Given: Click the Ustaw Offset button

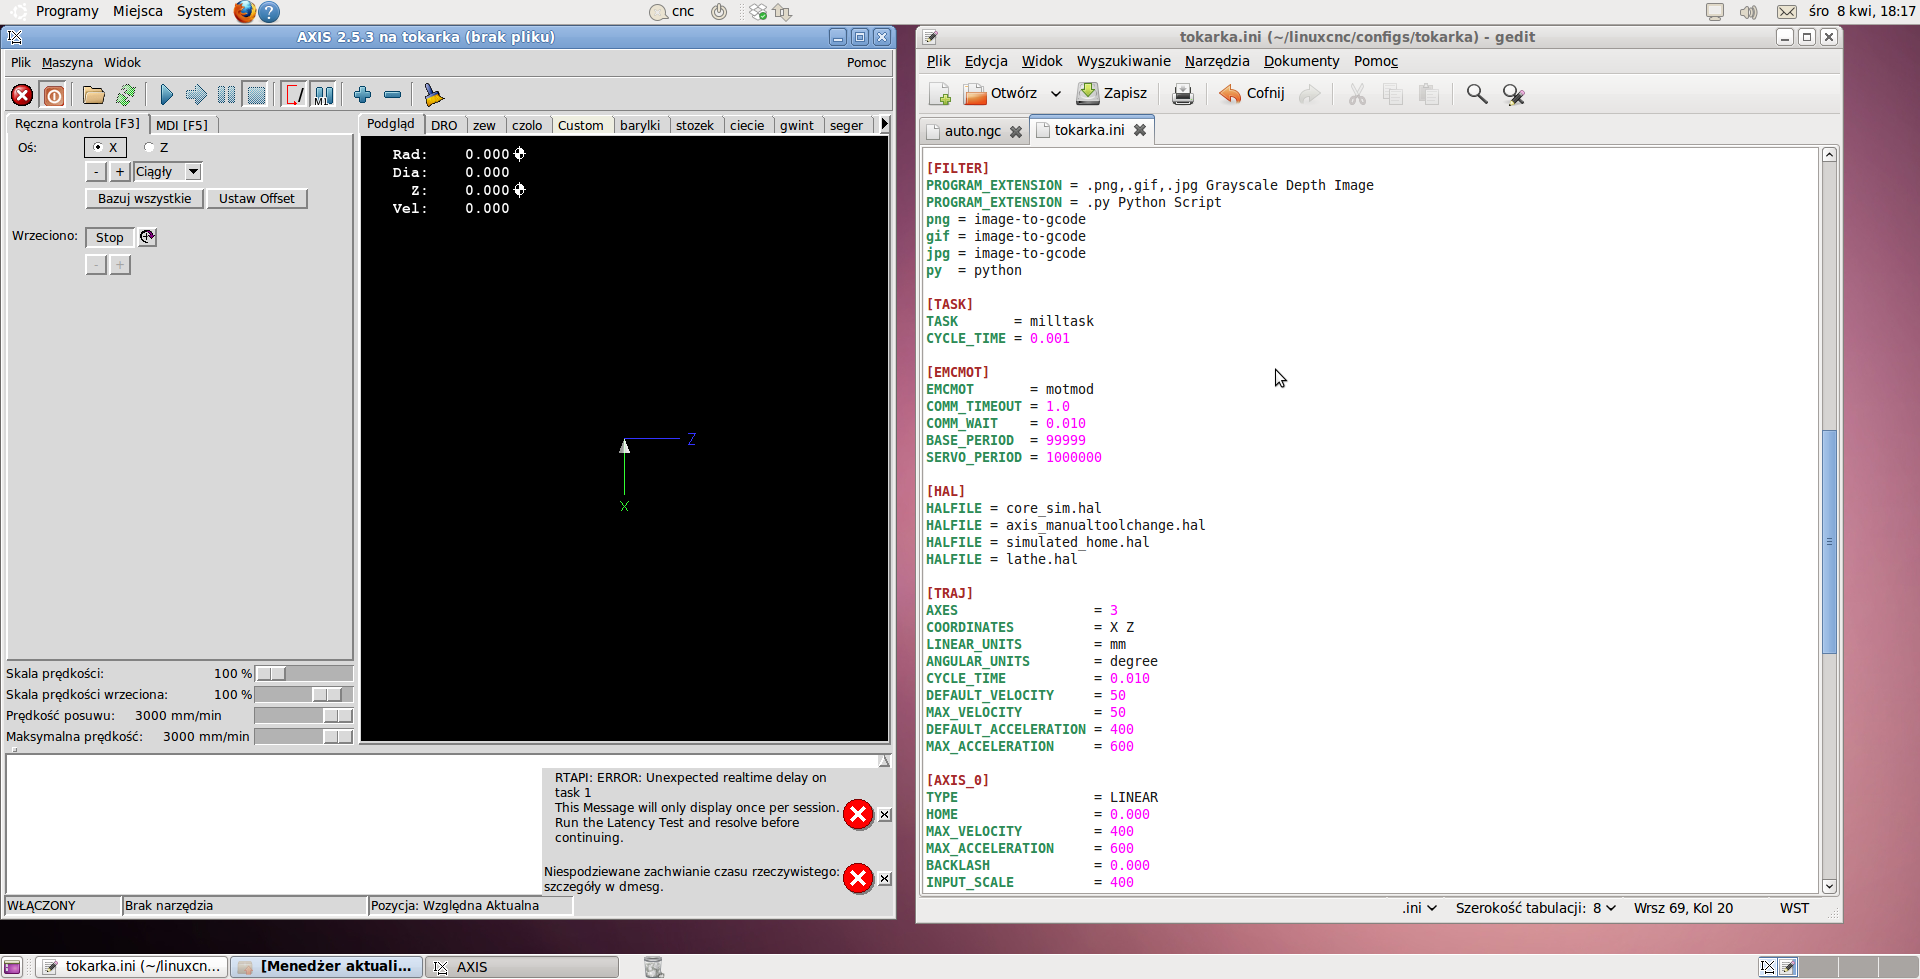Looking at the screenshot, I should click(x=257, y=198).
